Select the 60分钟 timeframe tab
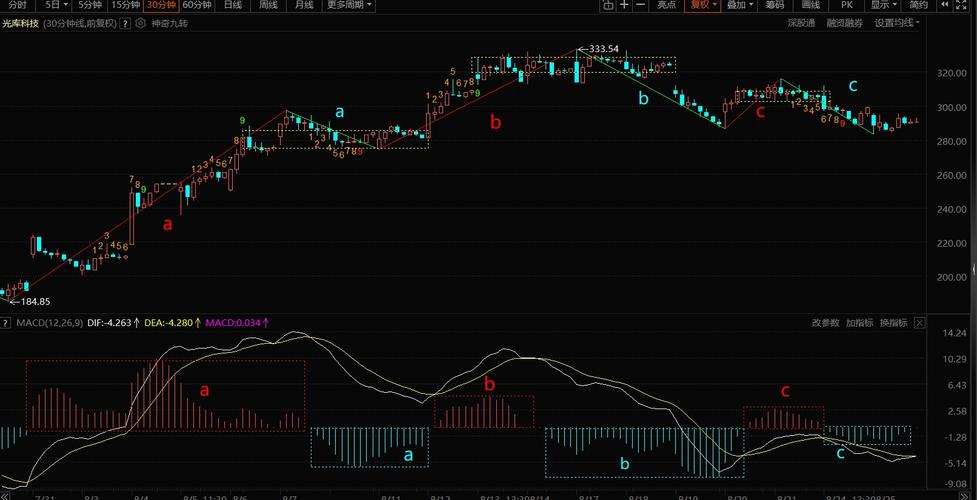Image resolution: width=977 pixels, height=500 pixels. point(197,5)
